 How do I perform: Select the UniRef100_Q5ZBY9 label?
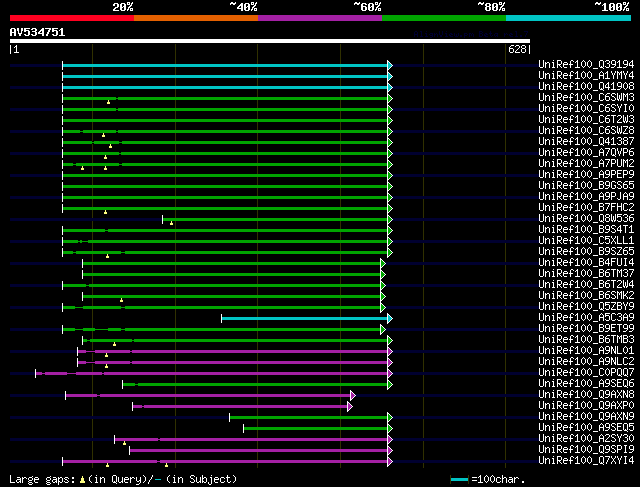tap(586, 307)
